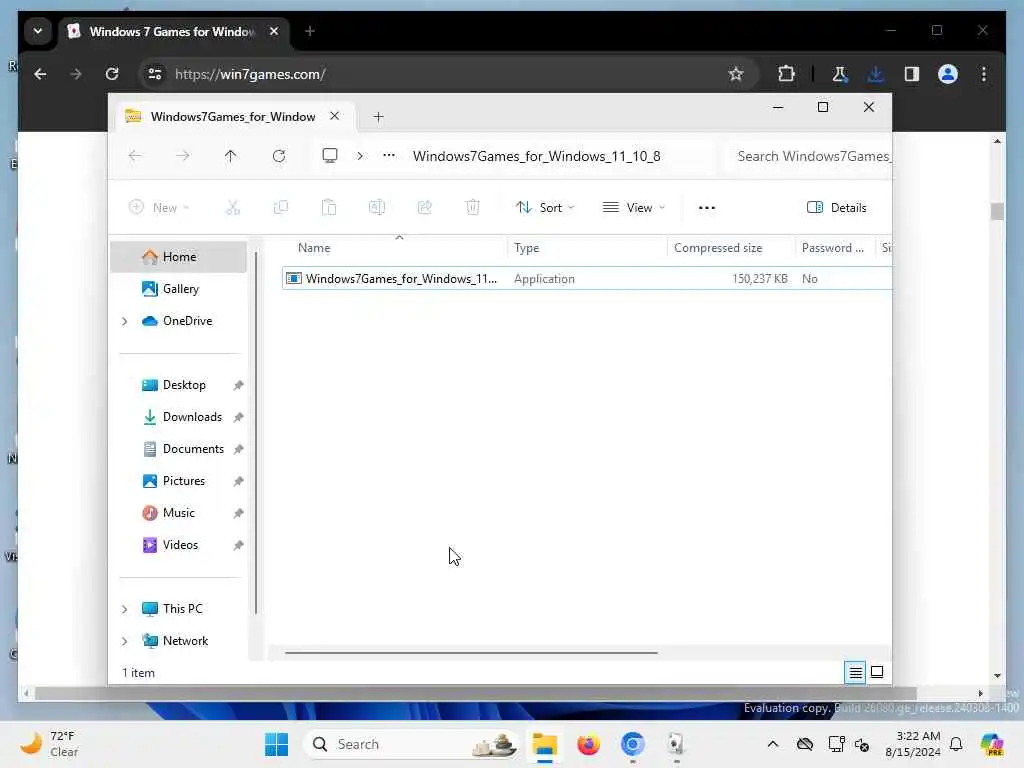Click the Rename icon in Explorer toolbar
The width and height of the screenshot is (1024, 768).
coord(377,208)
